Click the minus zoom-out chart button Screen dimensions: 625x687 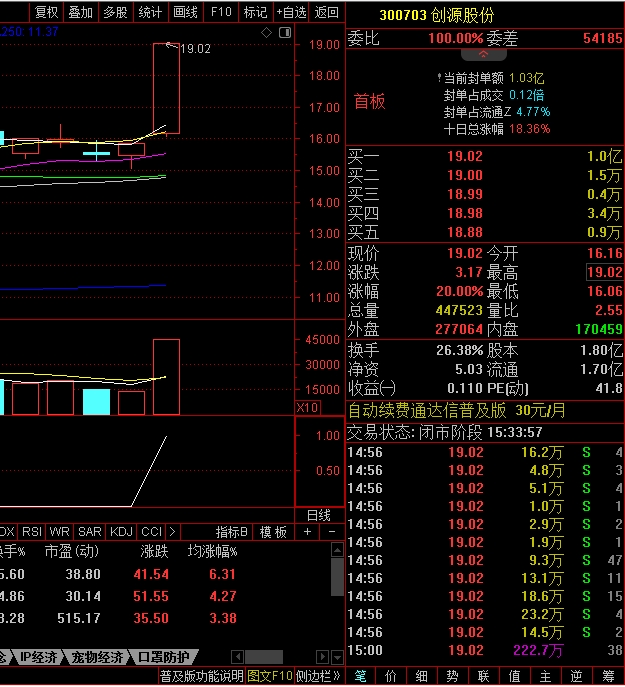tap(332, 532)
